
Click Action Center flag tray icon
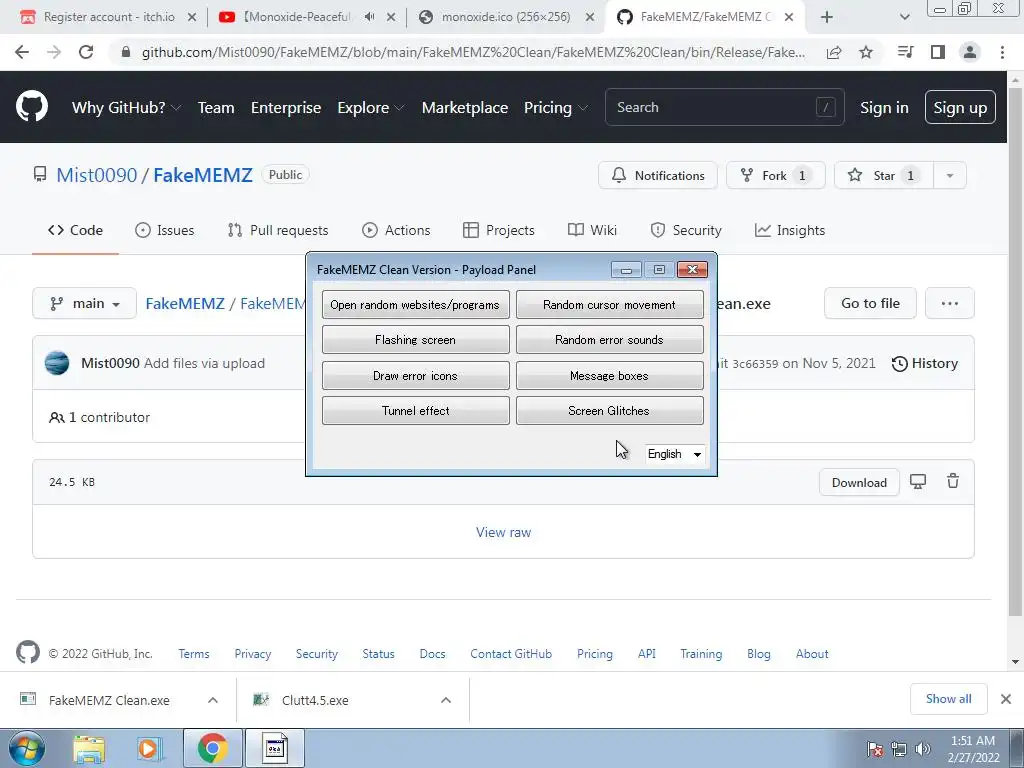tap(875, 749)
